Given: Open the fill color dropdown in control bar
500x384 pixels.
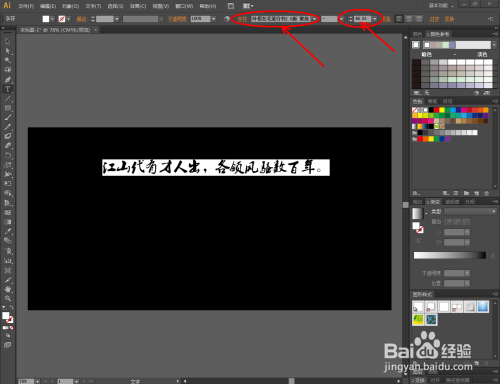Looking at the screenshot, I should coord(52,19).
